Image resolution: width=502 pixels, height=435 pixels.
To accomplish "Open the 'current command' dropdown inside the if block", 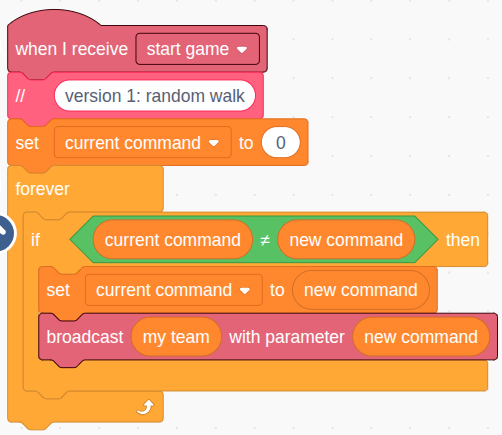I will point(174,290).
